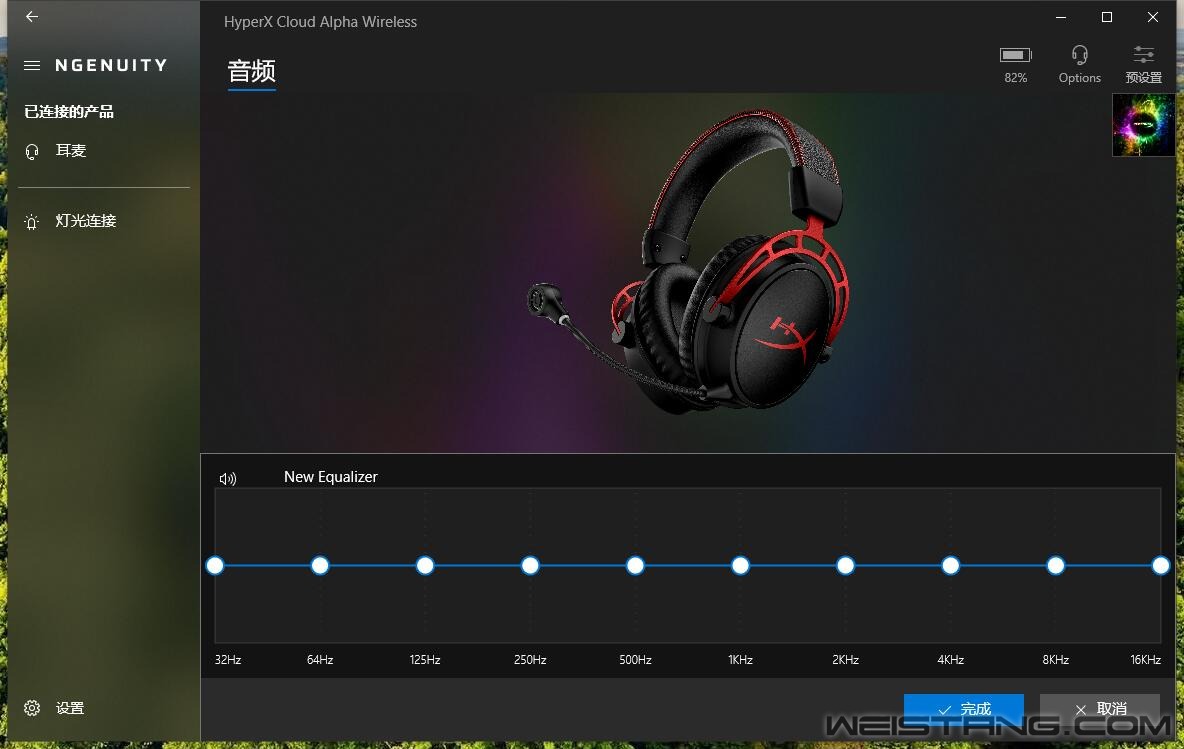This screenshot has width=1184, height=749.
Task: Click the New Equalizer name field
Action: [x=331, y=477]
